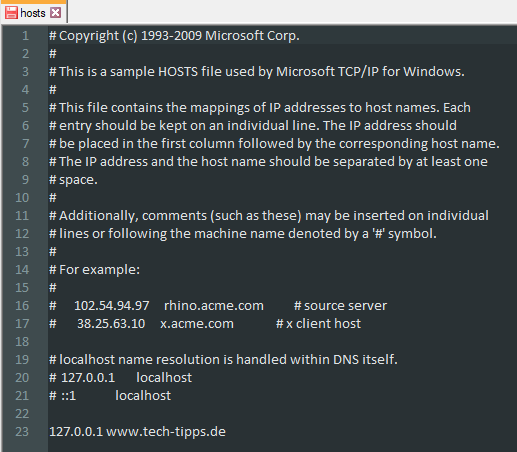Viewport: 517px width, 452px height.
Task: Click '# space.' text on line 9
Action: tap(73, 180)
